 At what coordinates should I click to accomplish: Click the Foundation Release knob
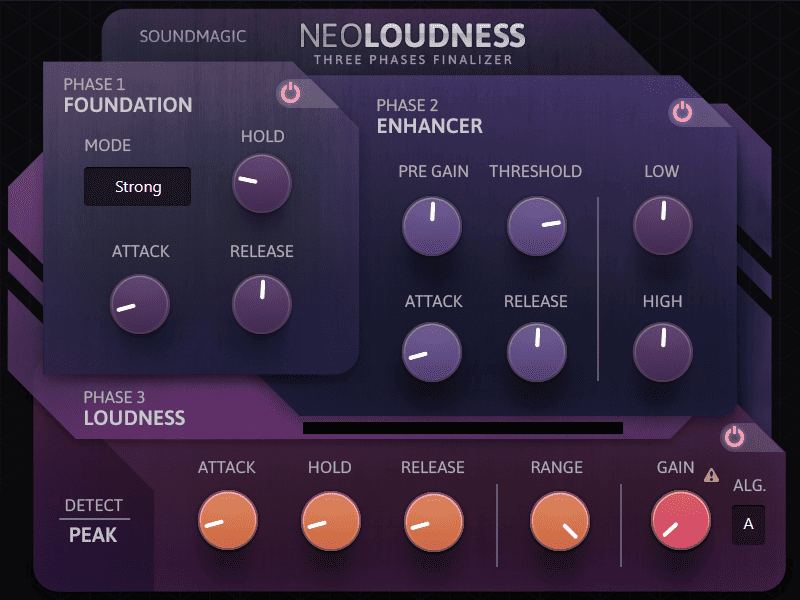tap(262, 304)
